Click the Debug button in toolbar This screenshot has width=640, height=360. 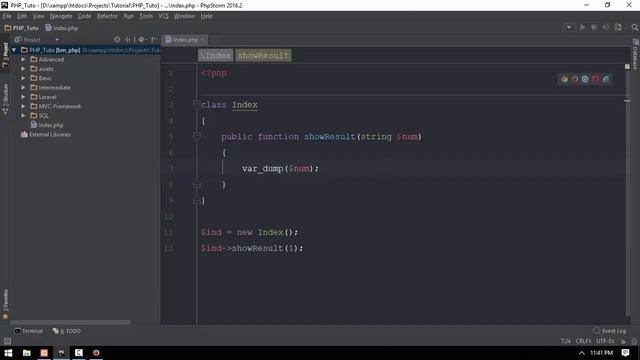pyautogui.click(x=594, y=27)
